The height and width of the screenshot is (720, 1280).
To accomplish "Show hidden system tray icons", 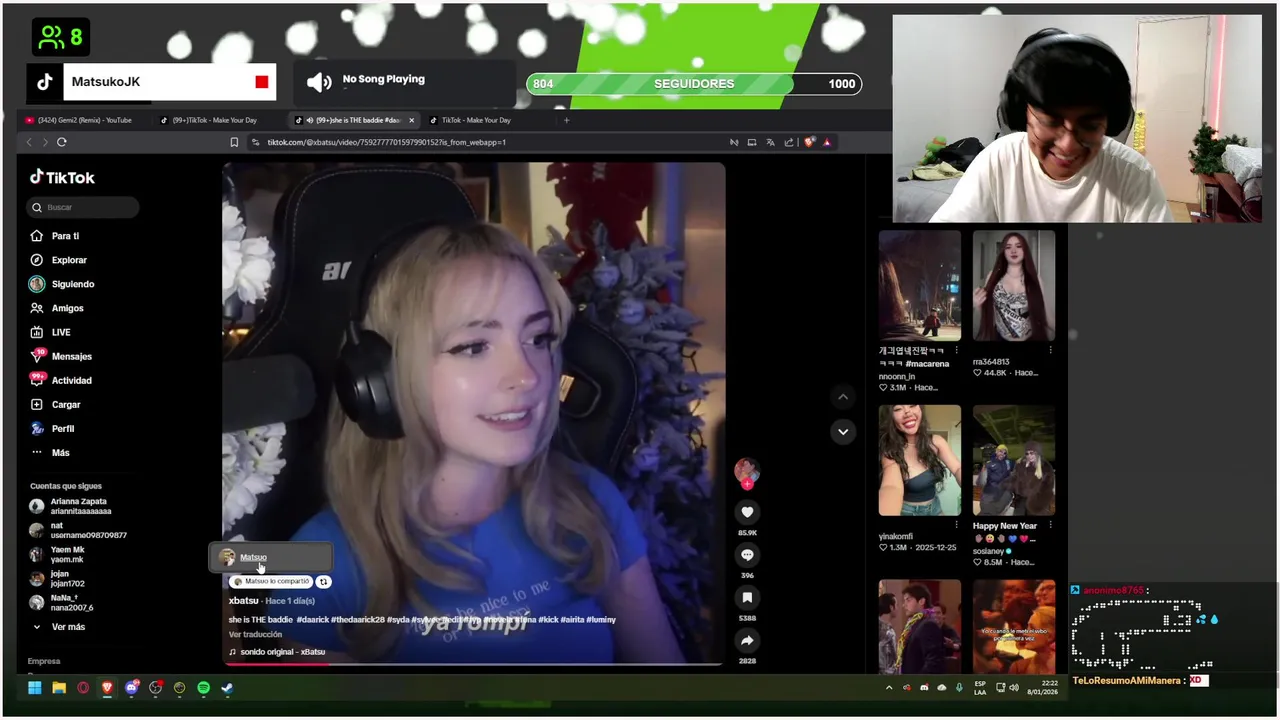I will pos(889,688).
